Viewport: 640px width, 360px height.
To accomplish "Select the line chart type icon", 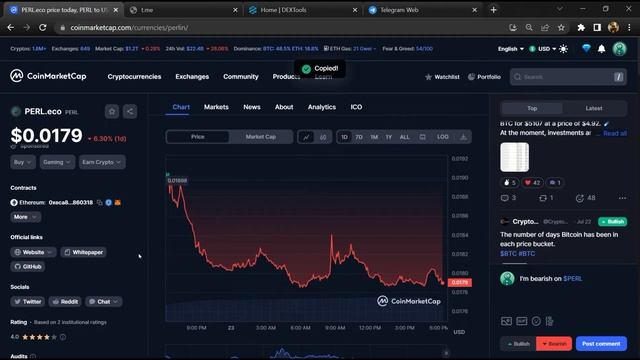I will click(x=306, y=137).
